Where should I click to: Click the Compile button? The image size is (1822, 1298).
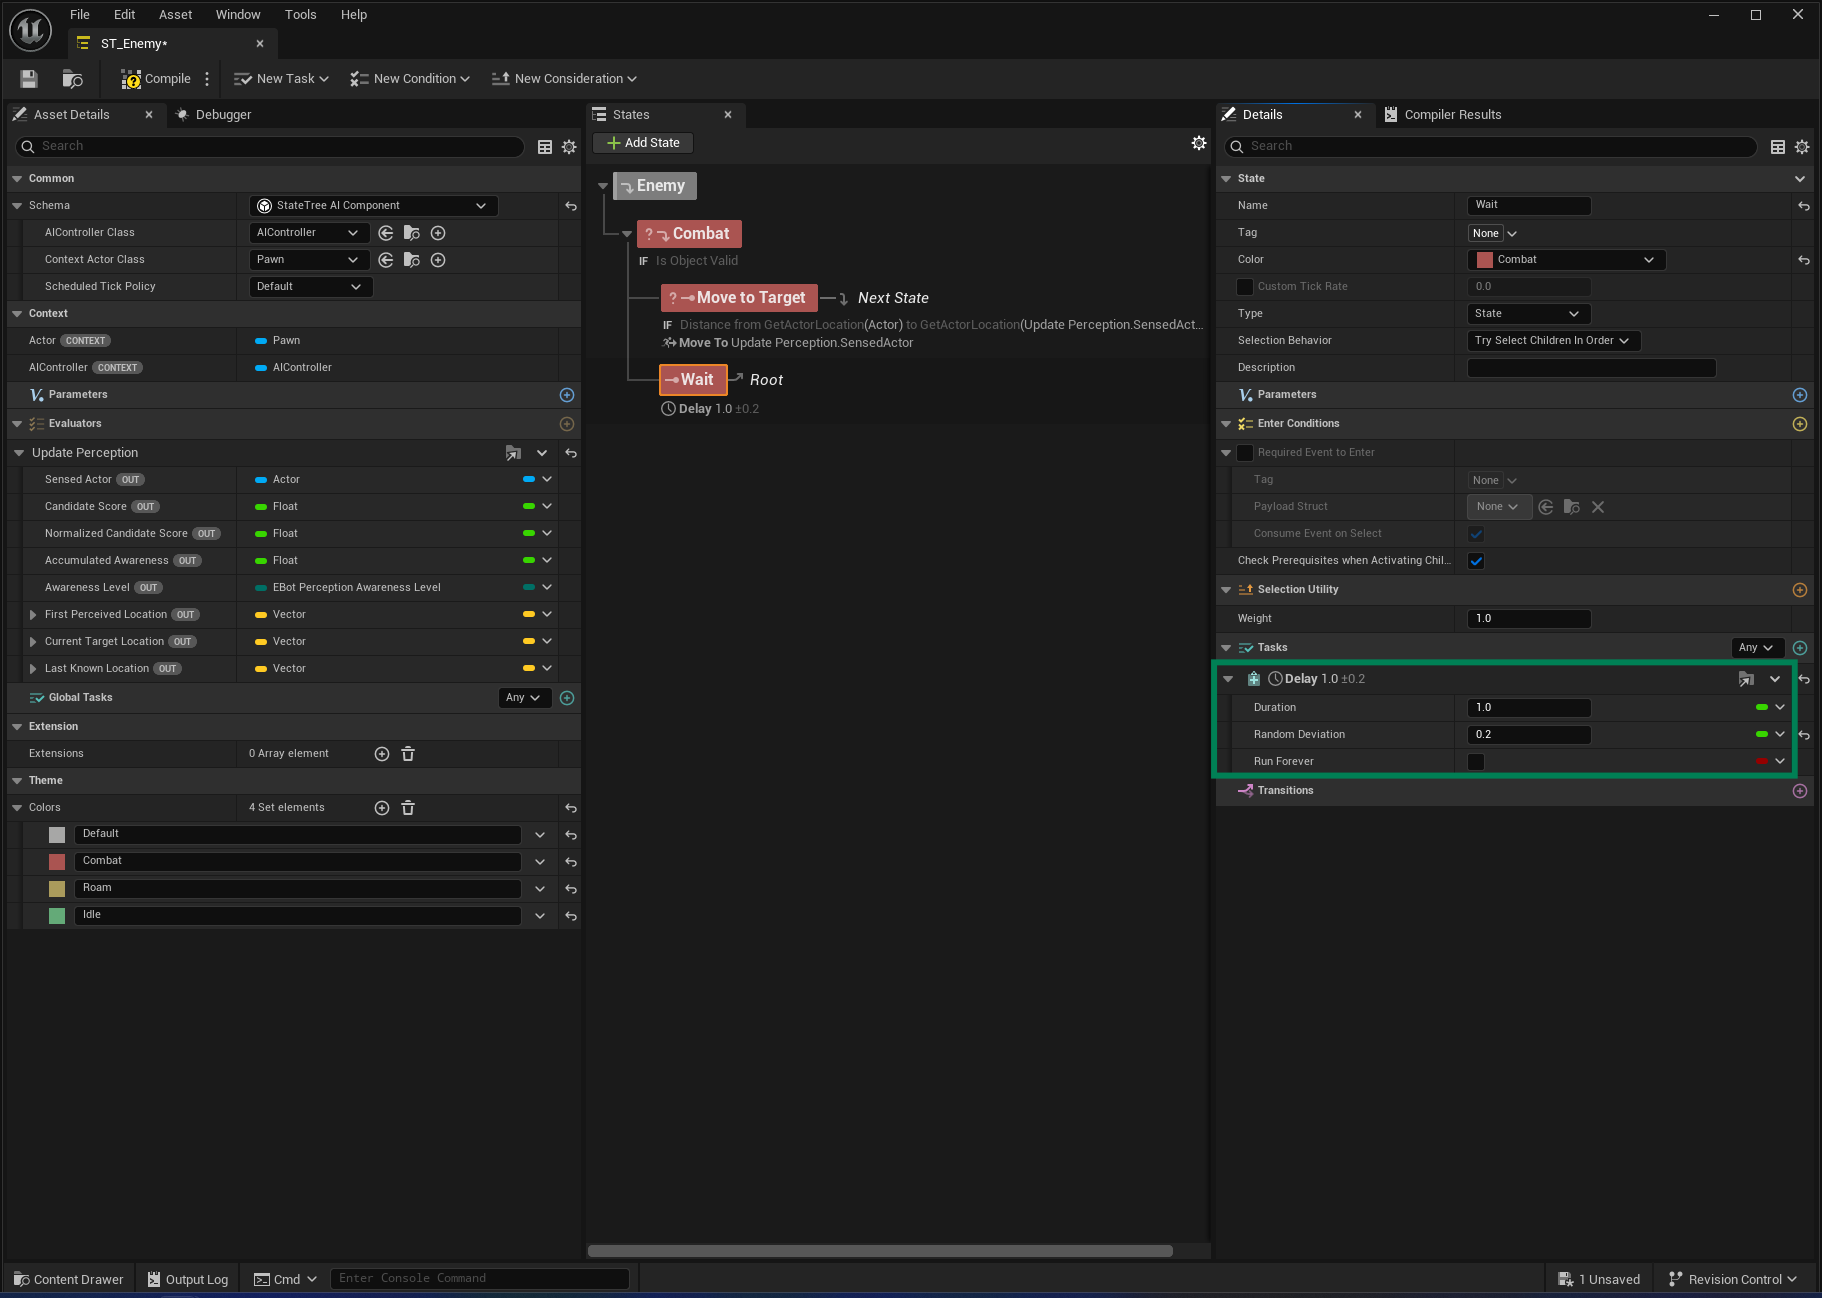tap(156, 79)
